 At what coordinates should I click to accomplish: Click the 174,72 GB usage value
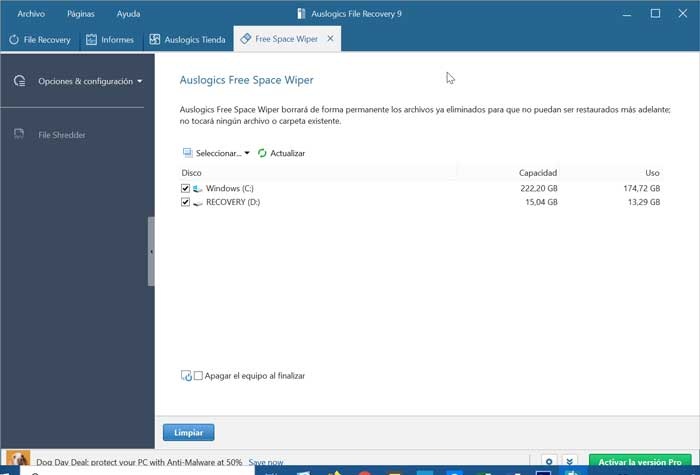642,188
